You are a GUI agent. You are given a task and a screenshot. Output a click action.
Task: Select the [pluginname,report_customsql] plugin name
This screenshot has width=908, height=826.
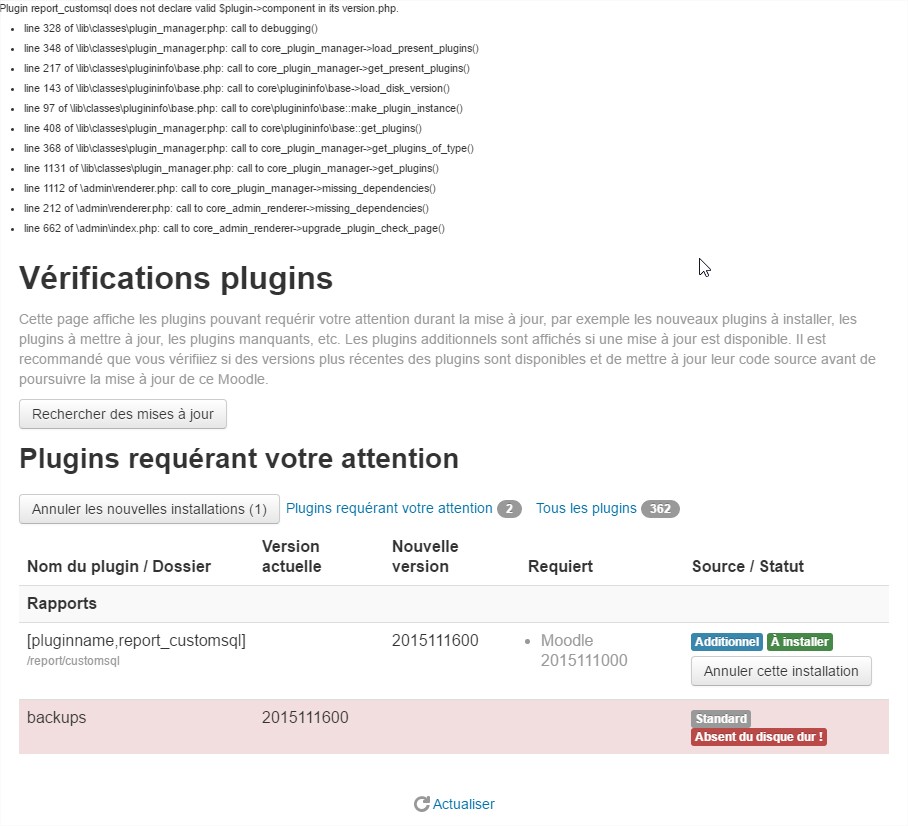point(137,641)
